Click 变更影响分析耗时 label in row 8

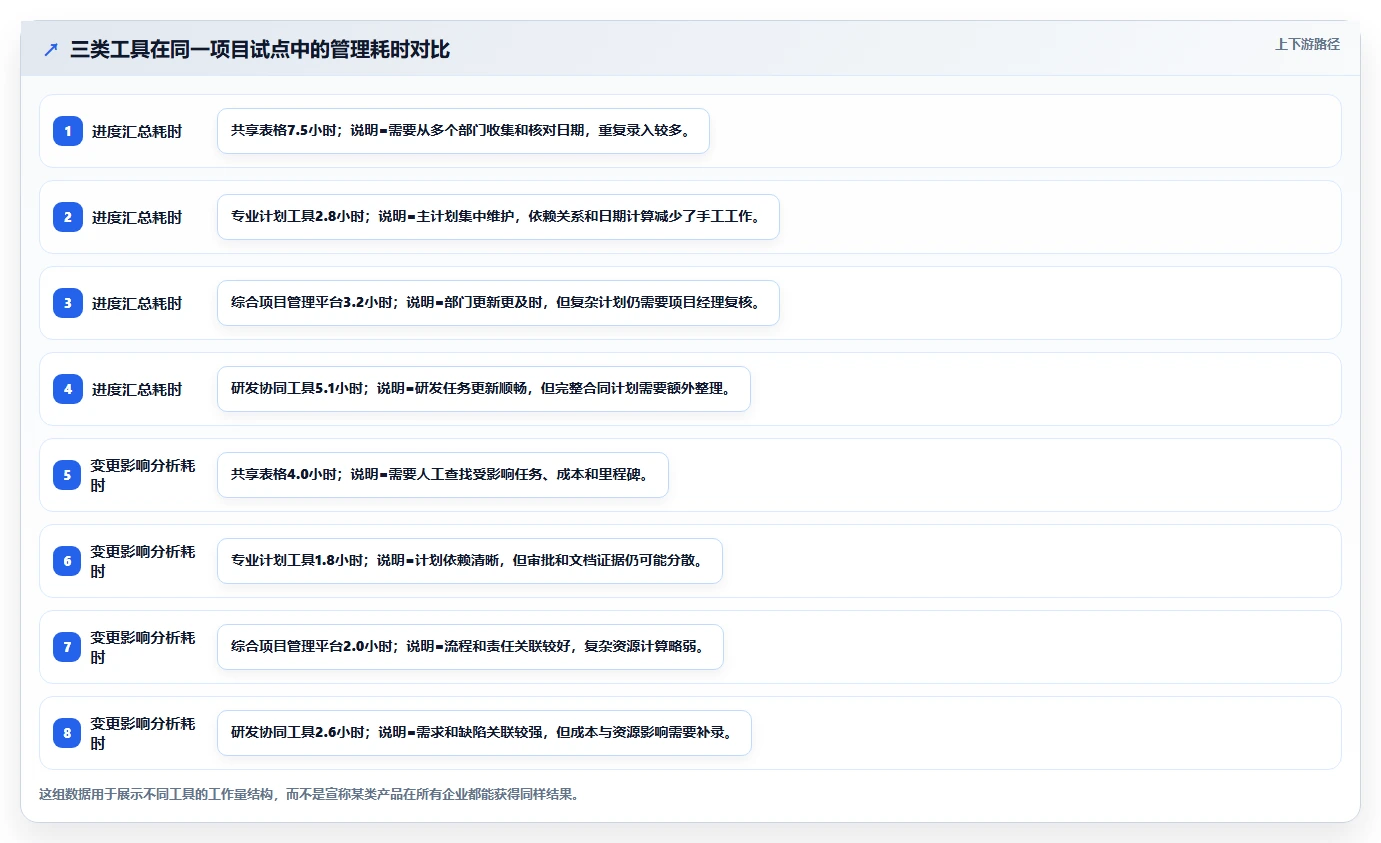pos(143,733)
